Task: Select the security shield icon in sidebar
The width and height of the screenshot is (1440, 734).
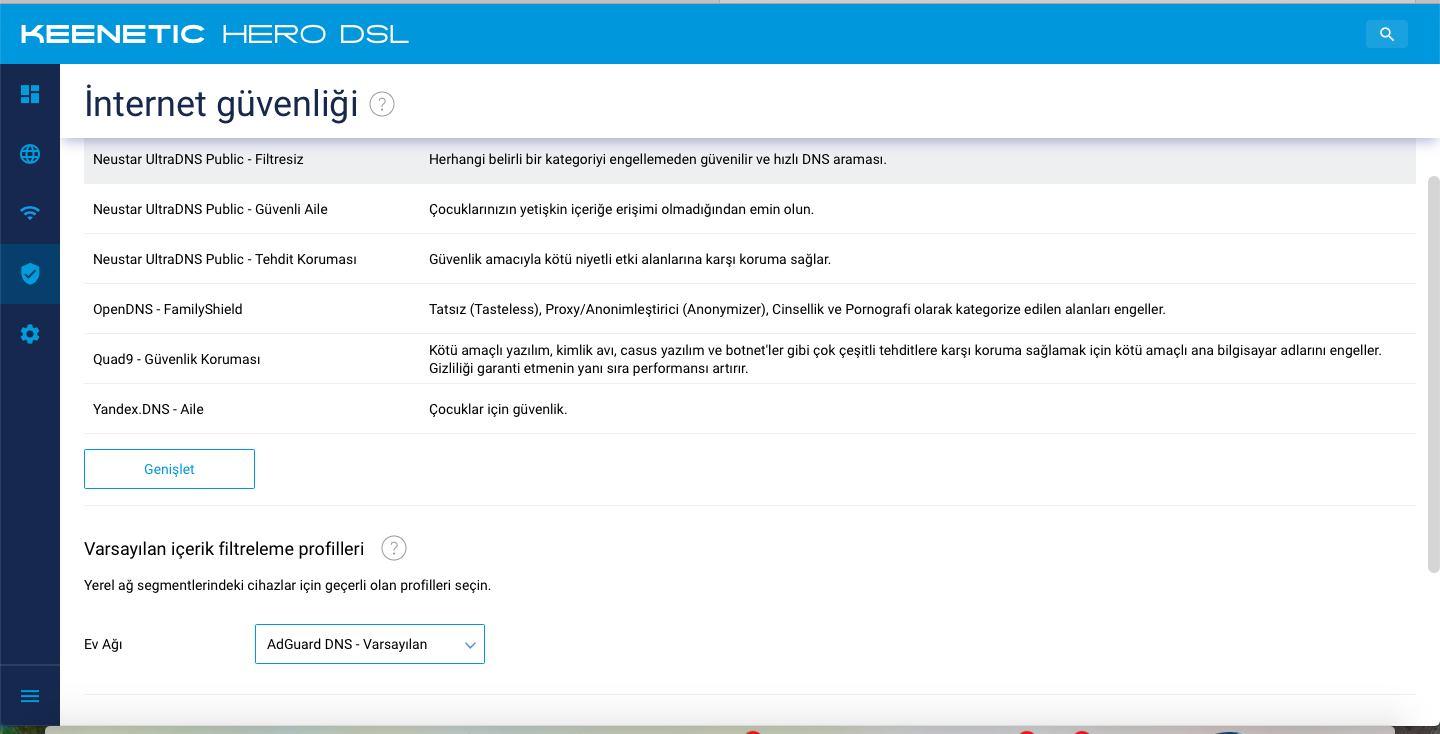Action: pyautogui.click(x=30, y=273)
